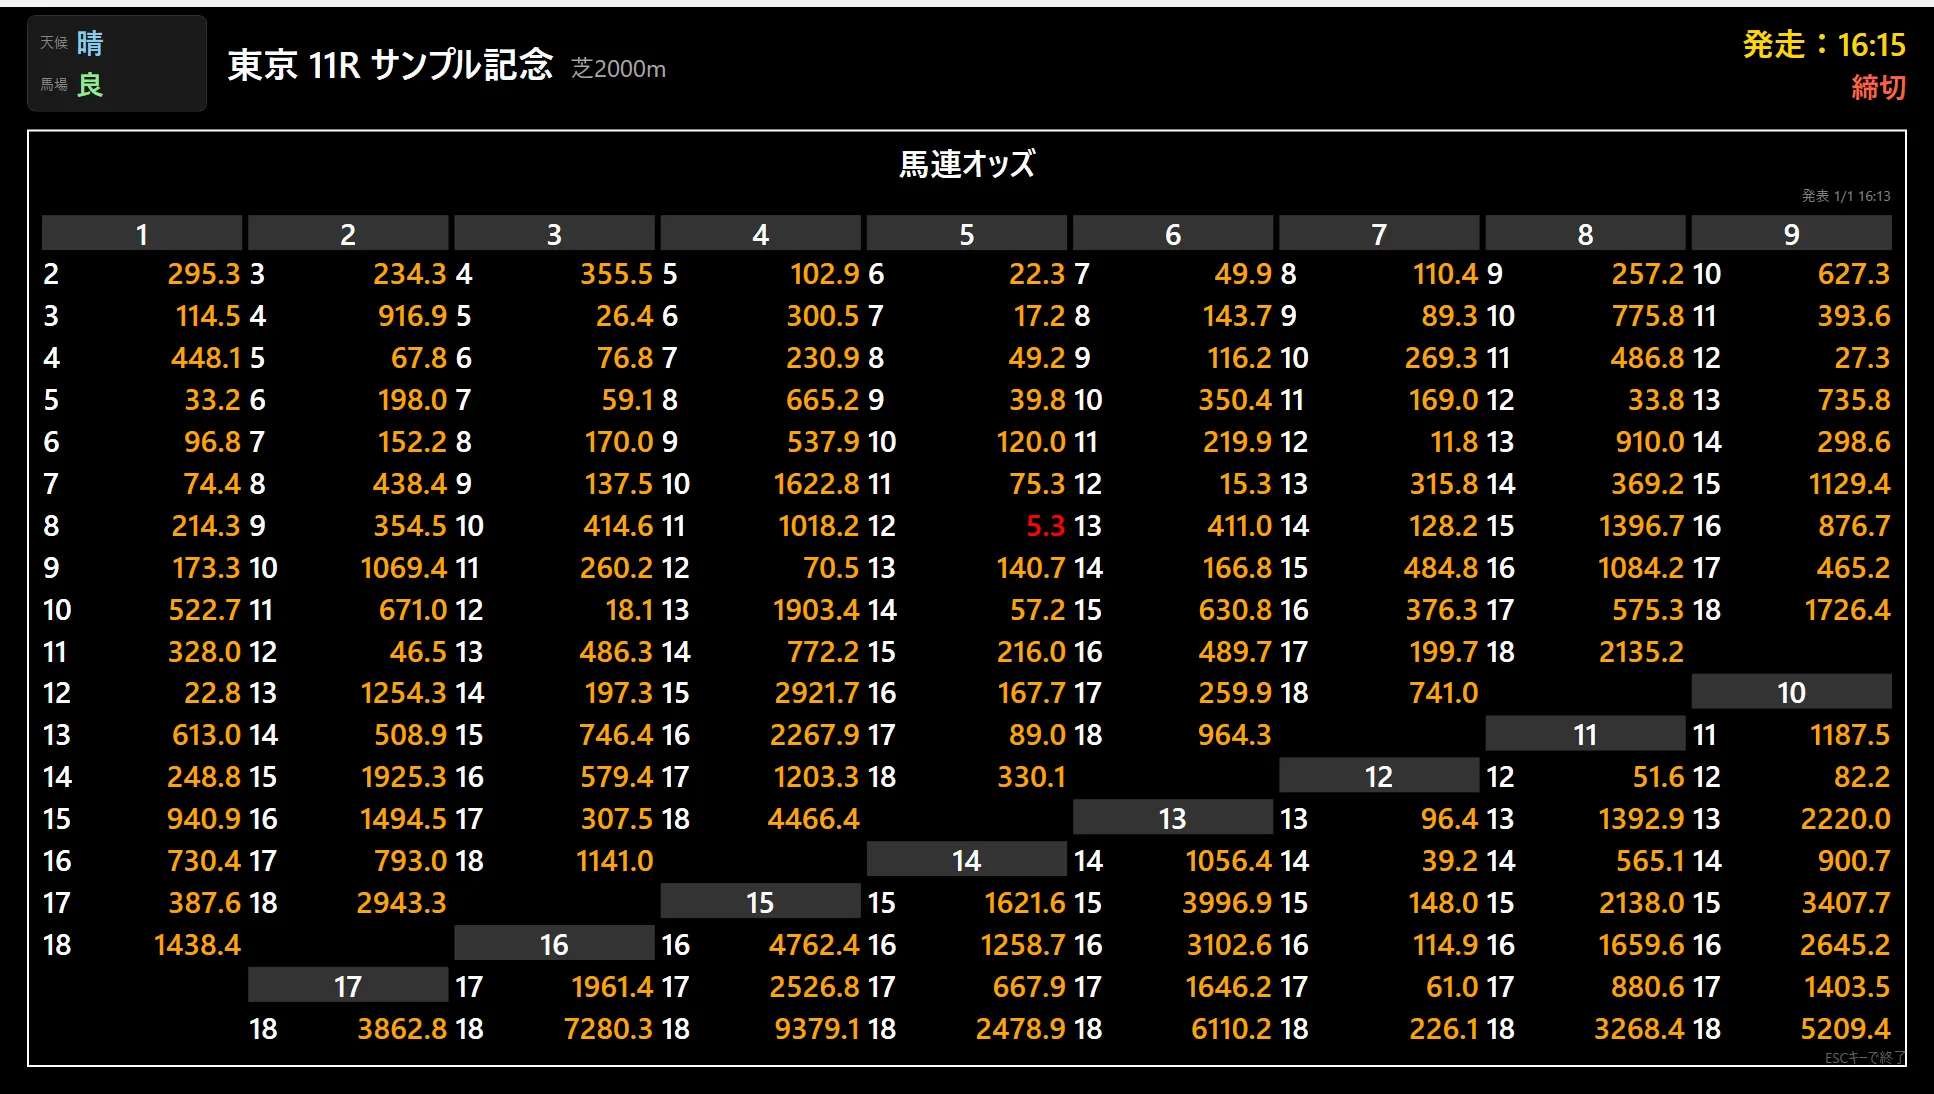Click the 馬連オッズ table title
Image resolution: width=1934 pixels, height=1094 pixels.
tap(967, 163)
